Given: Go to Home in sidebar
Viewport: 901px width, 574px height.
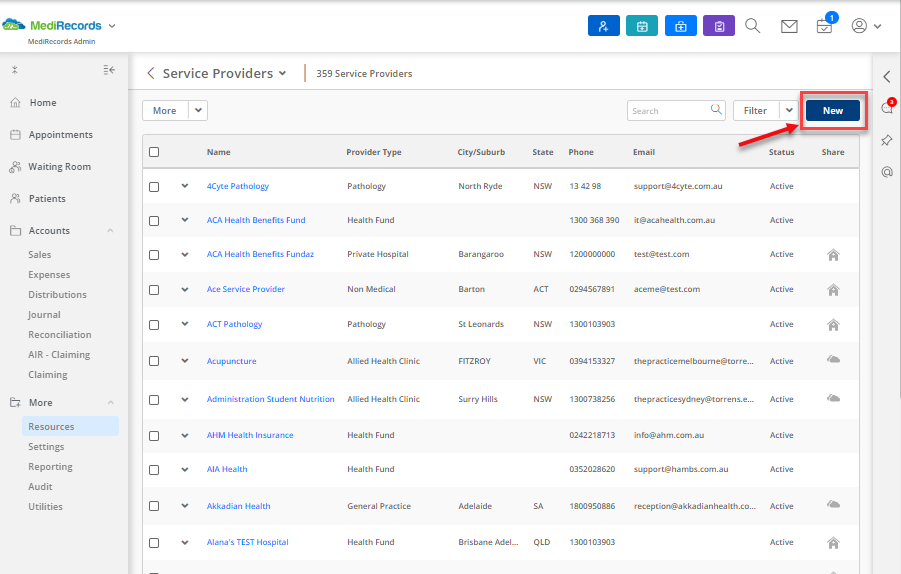Looking at the screenshot, I should click(43, 102).
